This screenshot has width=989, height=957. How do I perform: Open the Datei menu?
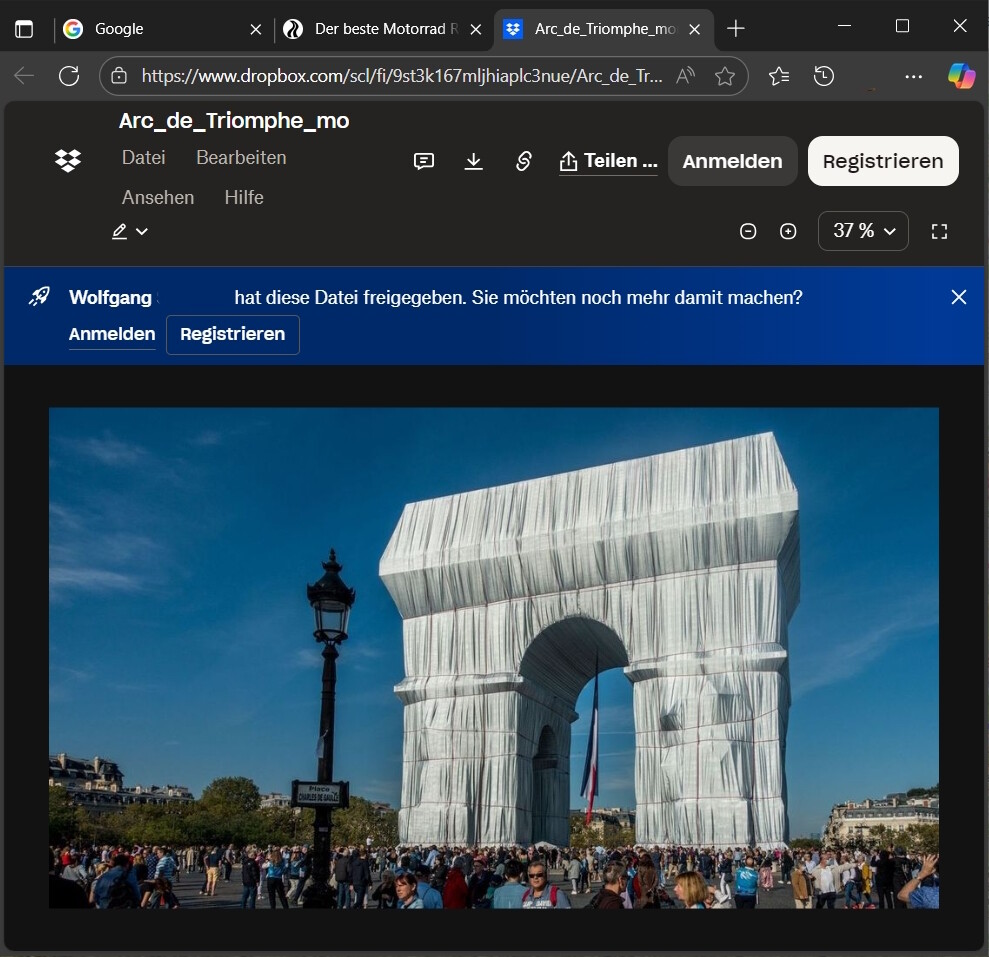tap(144, 157)
